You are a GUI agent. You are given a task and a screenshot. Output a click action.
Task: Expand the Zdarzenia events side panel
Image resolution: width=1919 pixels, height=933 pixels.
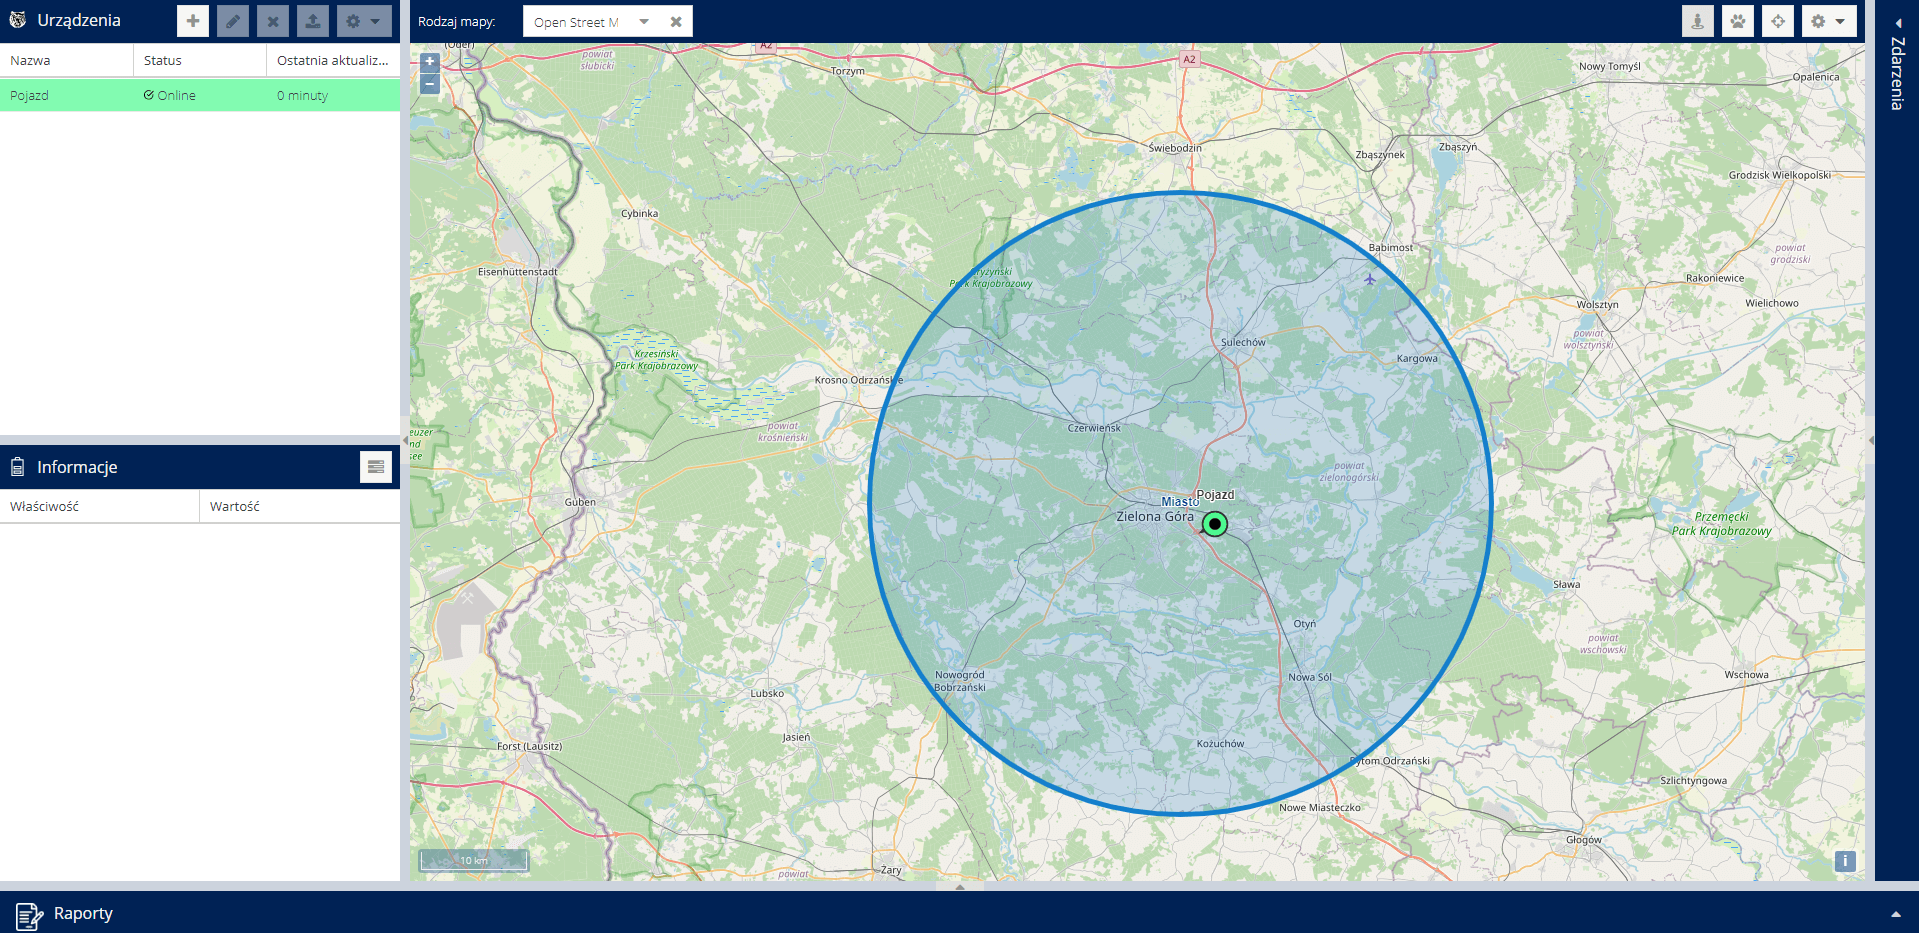pos(1897,22)
